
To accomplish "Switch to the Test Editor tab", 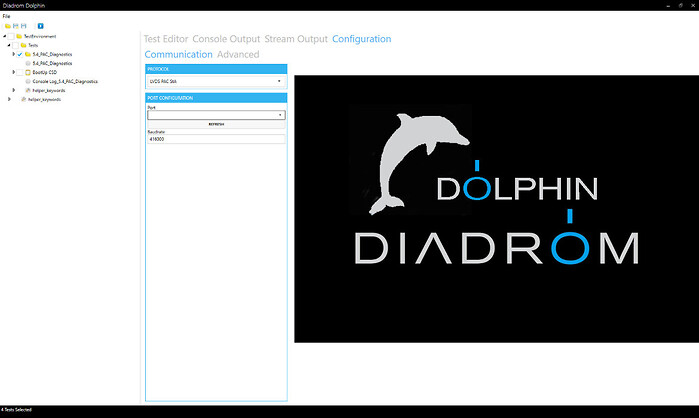I will point(166,39).
